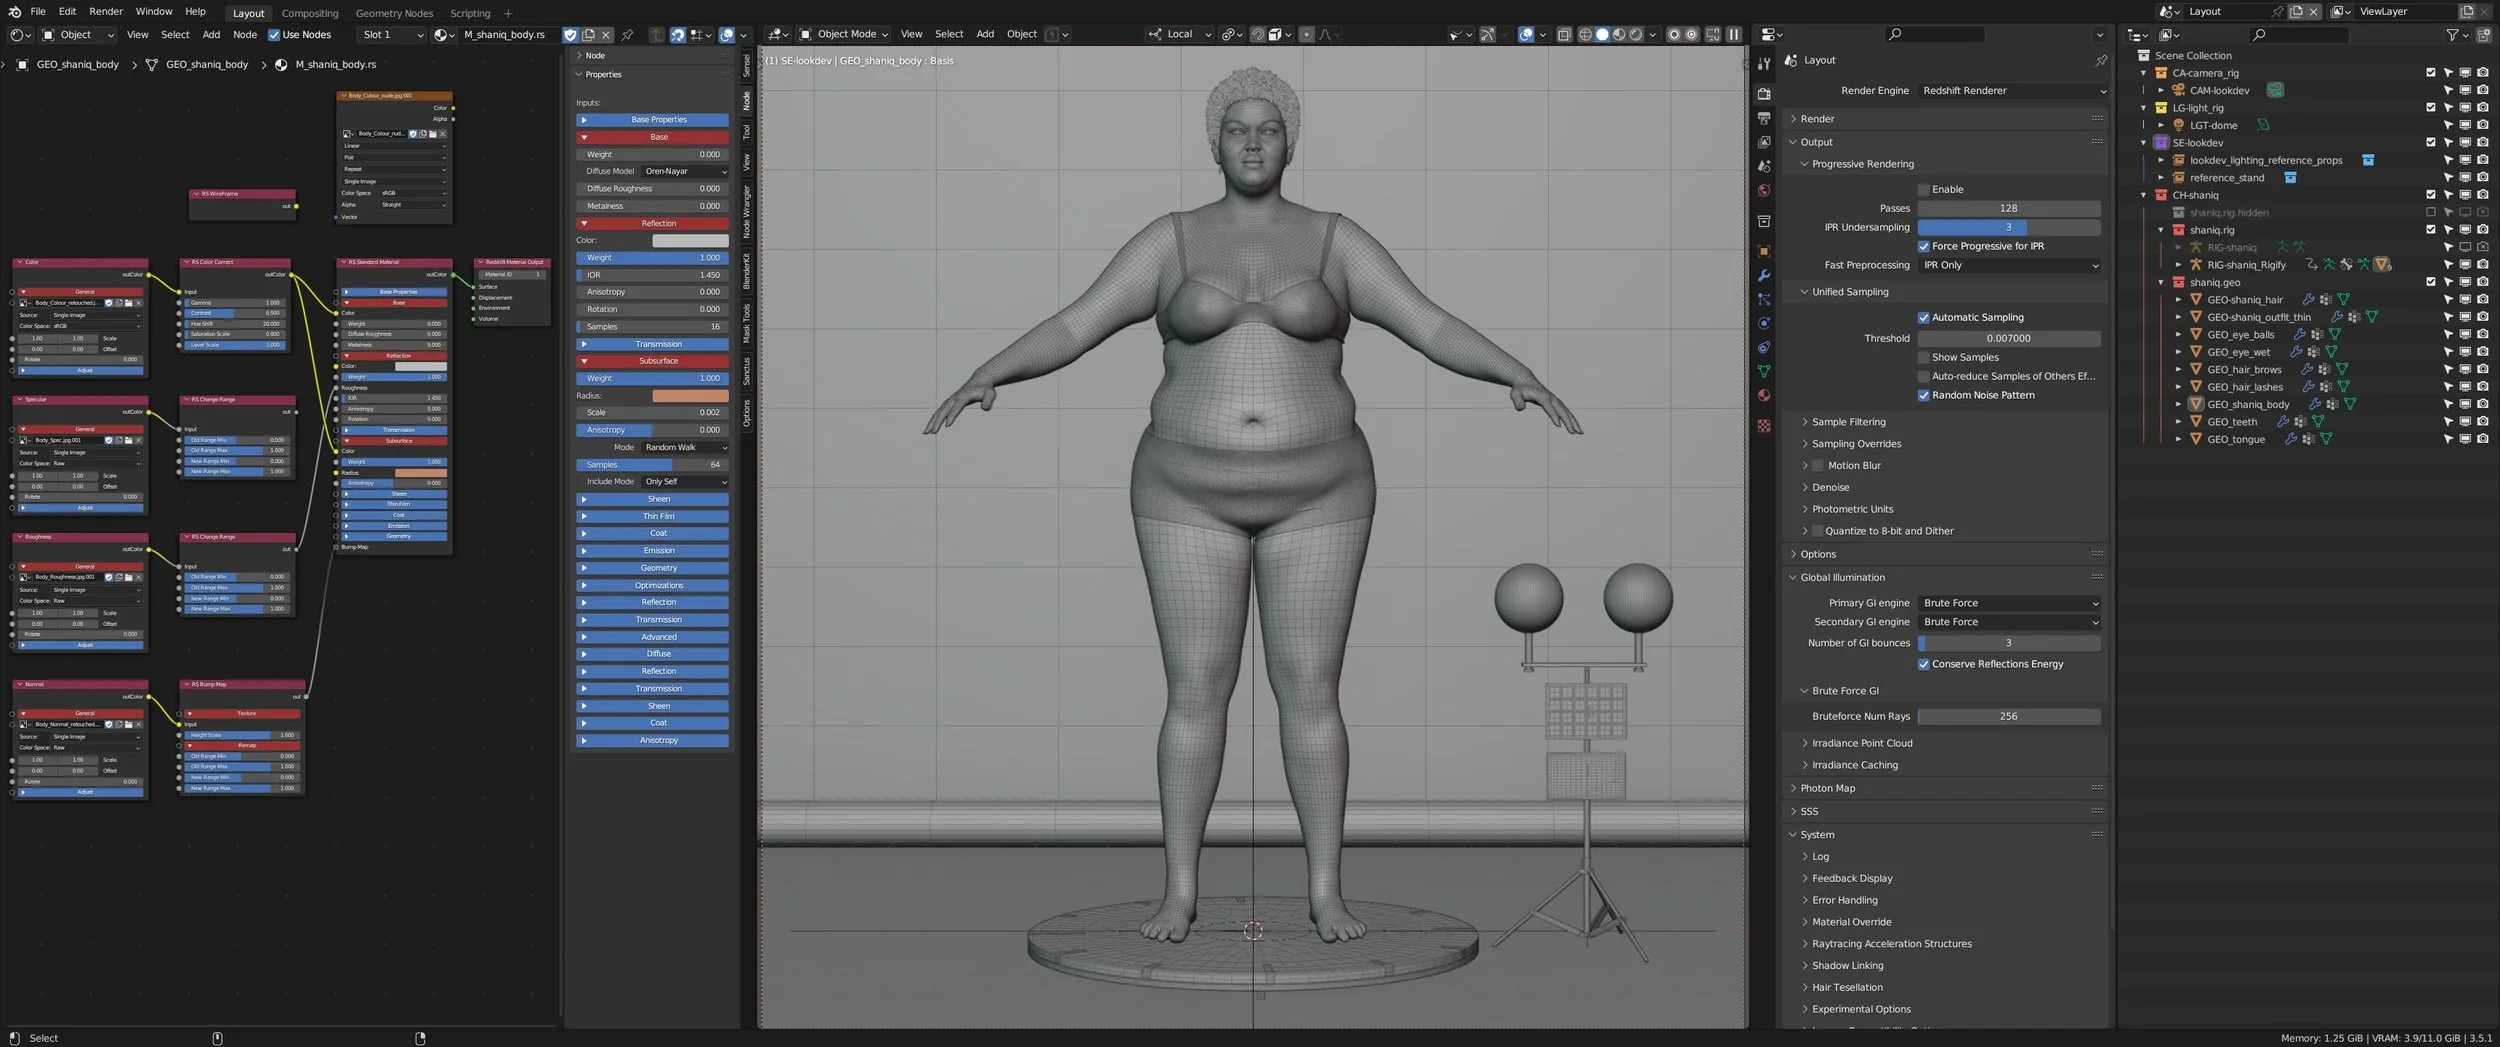Toggle Random Noise Pattern checkbox
2500x1047 pixels.
(x=1923, y=395)
